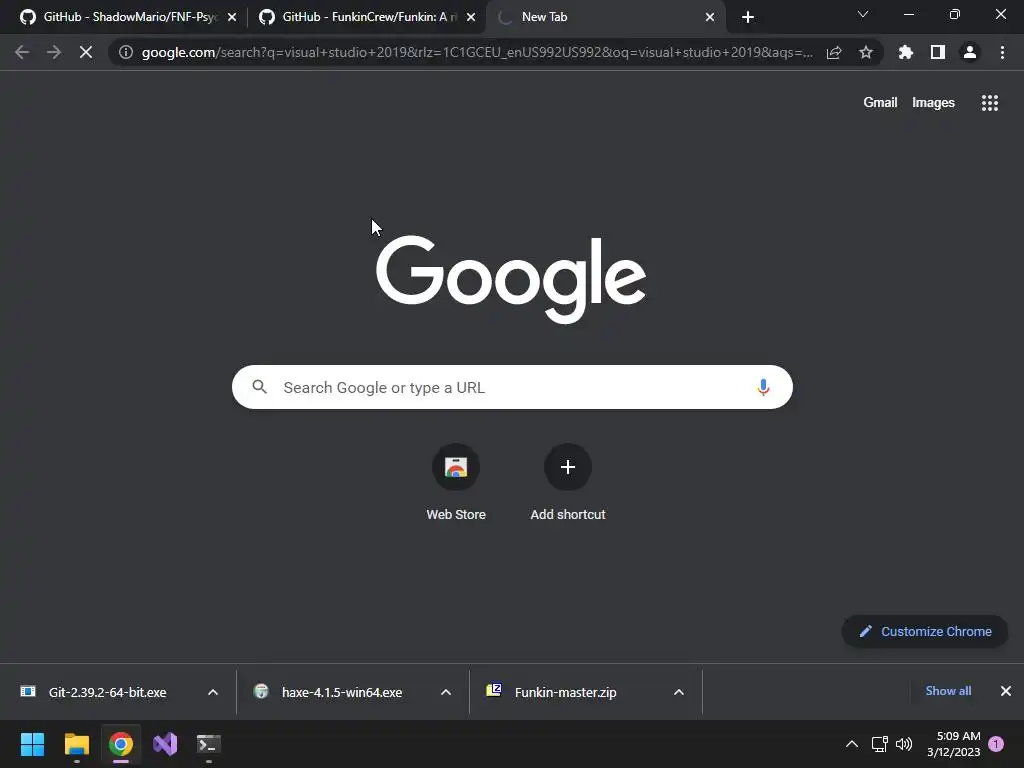The image size is (1024, 768).
Task: Click the Customize Chrome button
Action: point(925,632)
